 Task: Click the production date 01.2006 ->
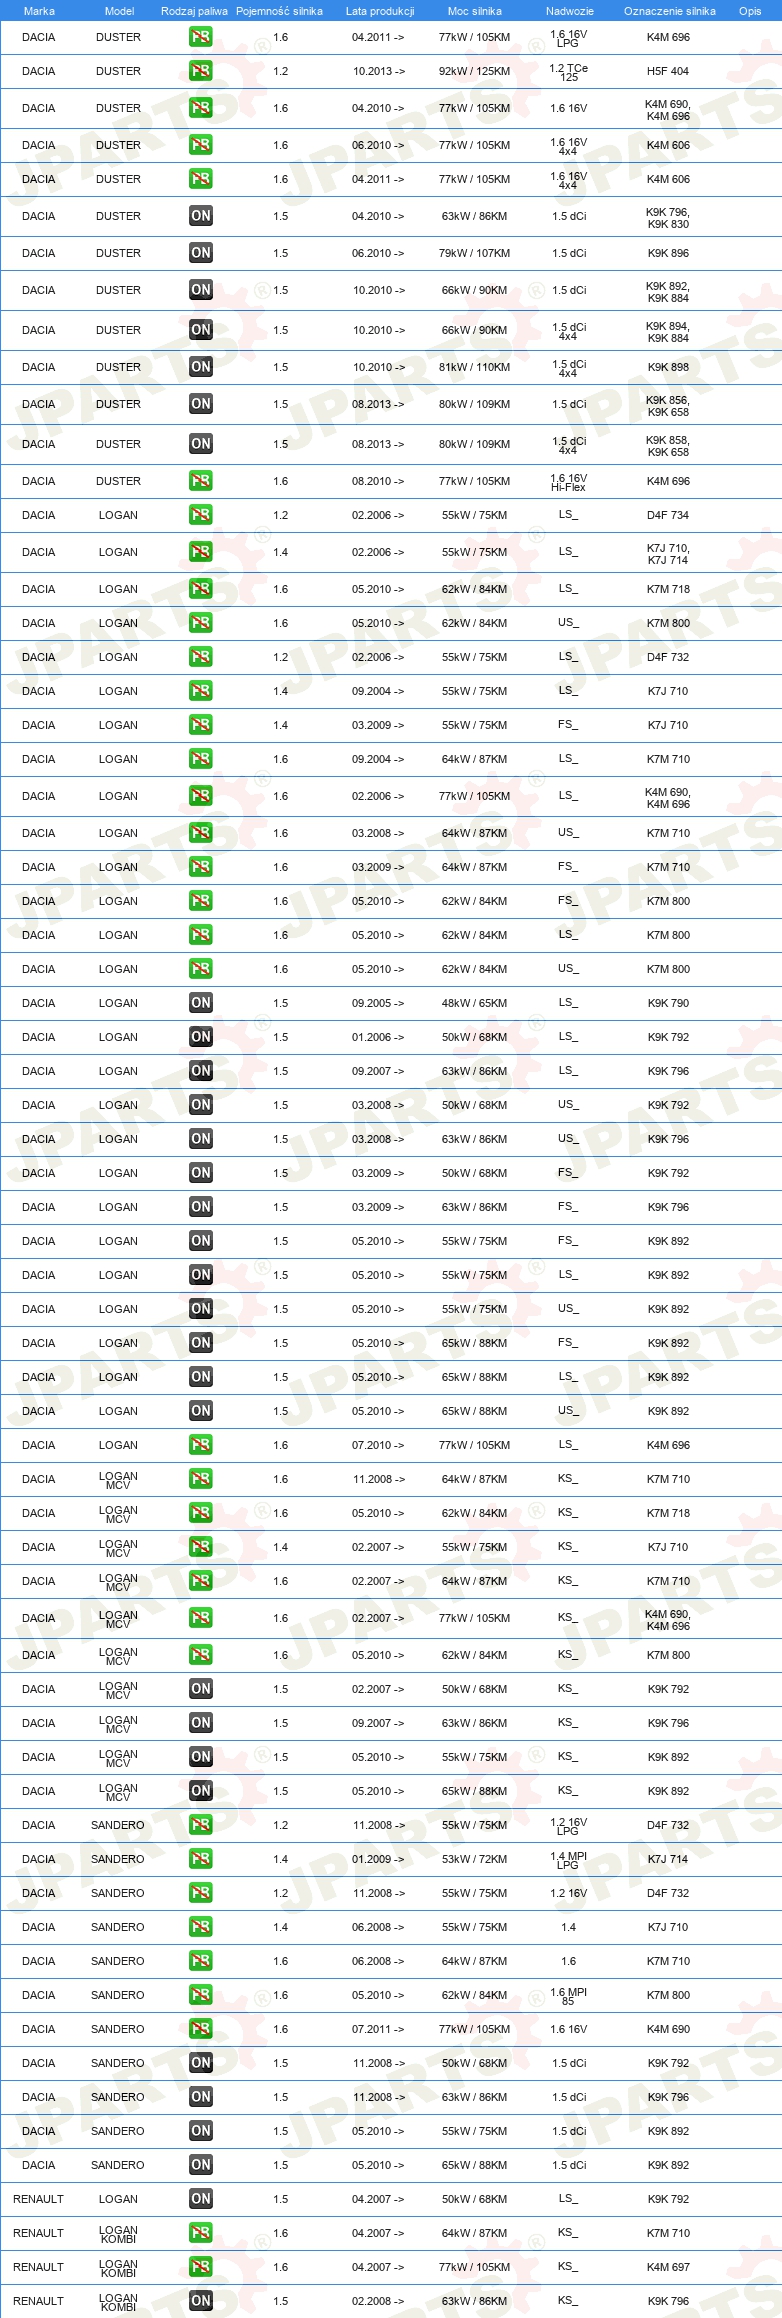coord(378,1037)
